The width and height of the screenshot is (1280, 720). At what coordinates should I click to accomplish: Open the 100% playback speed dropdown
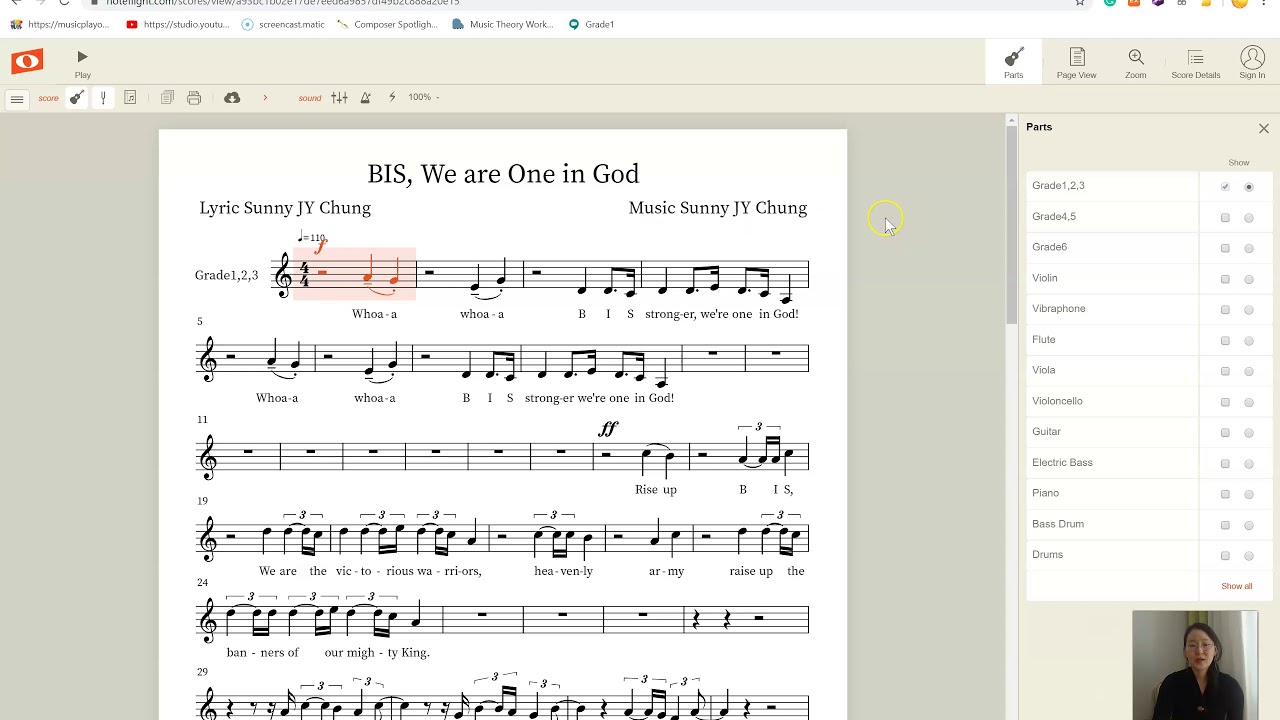(x=424, y=97)
